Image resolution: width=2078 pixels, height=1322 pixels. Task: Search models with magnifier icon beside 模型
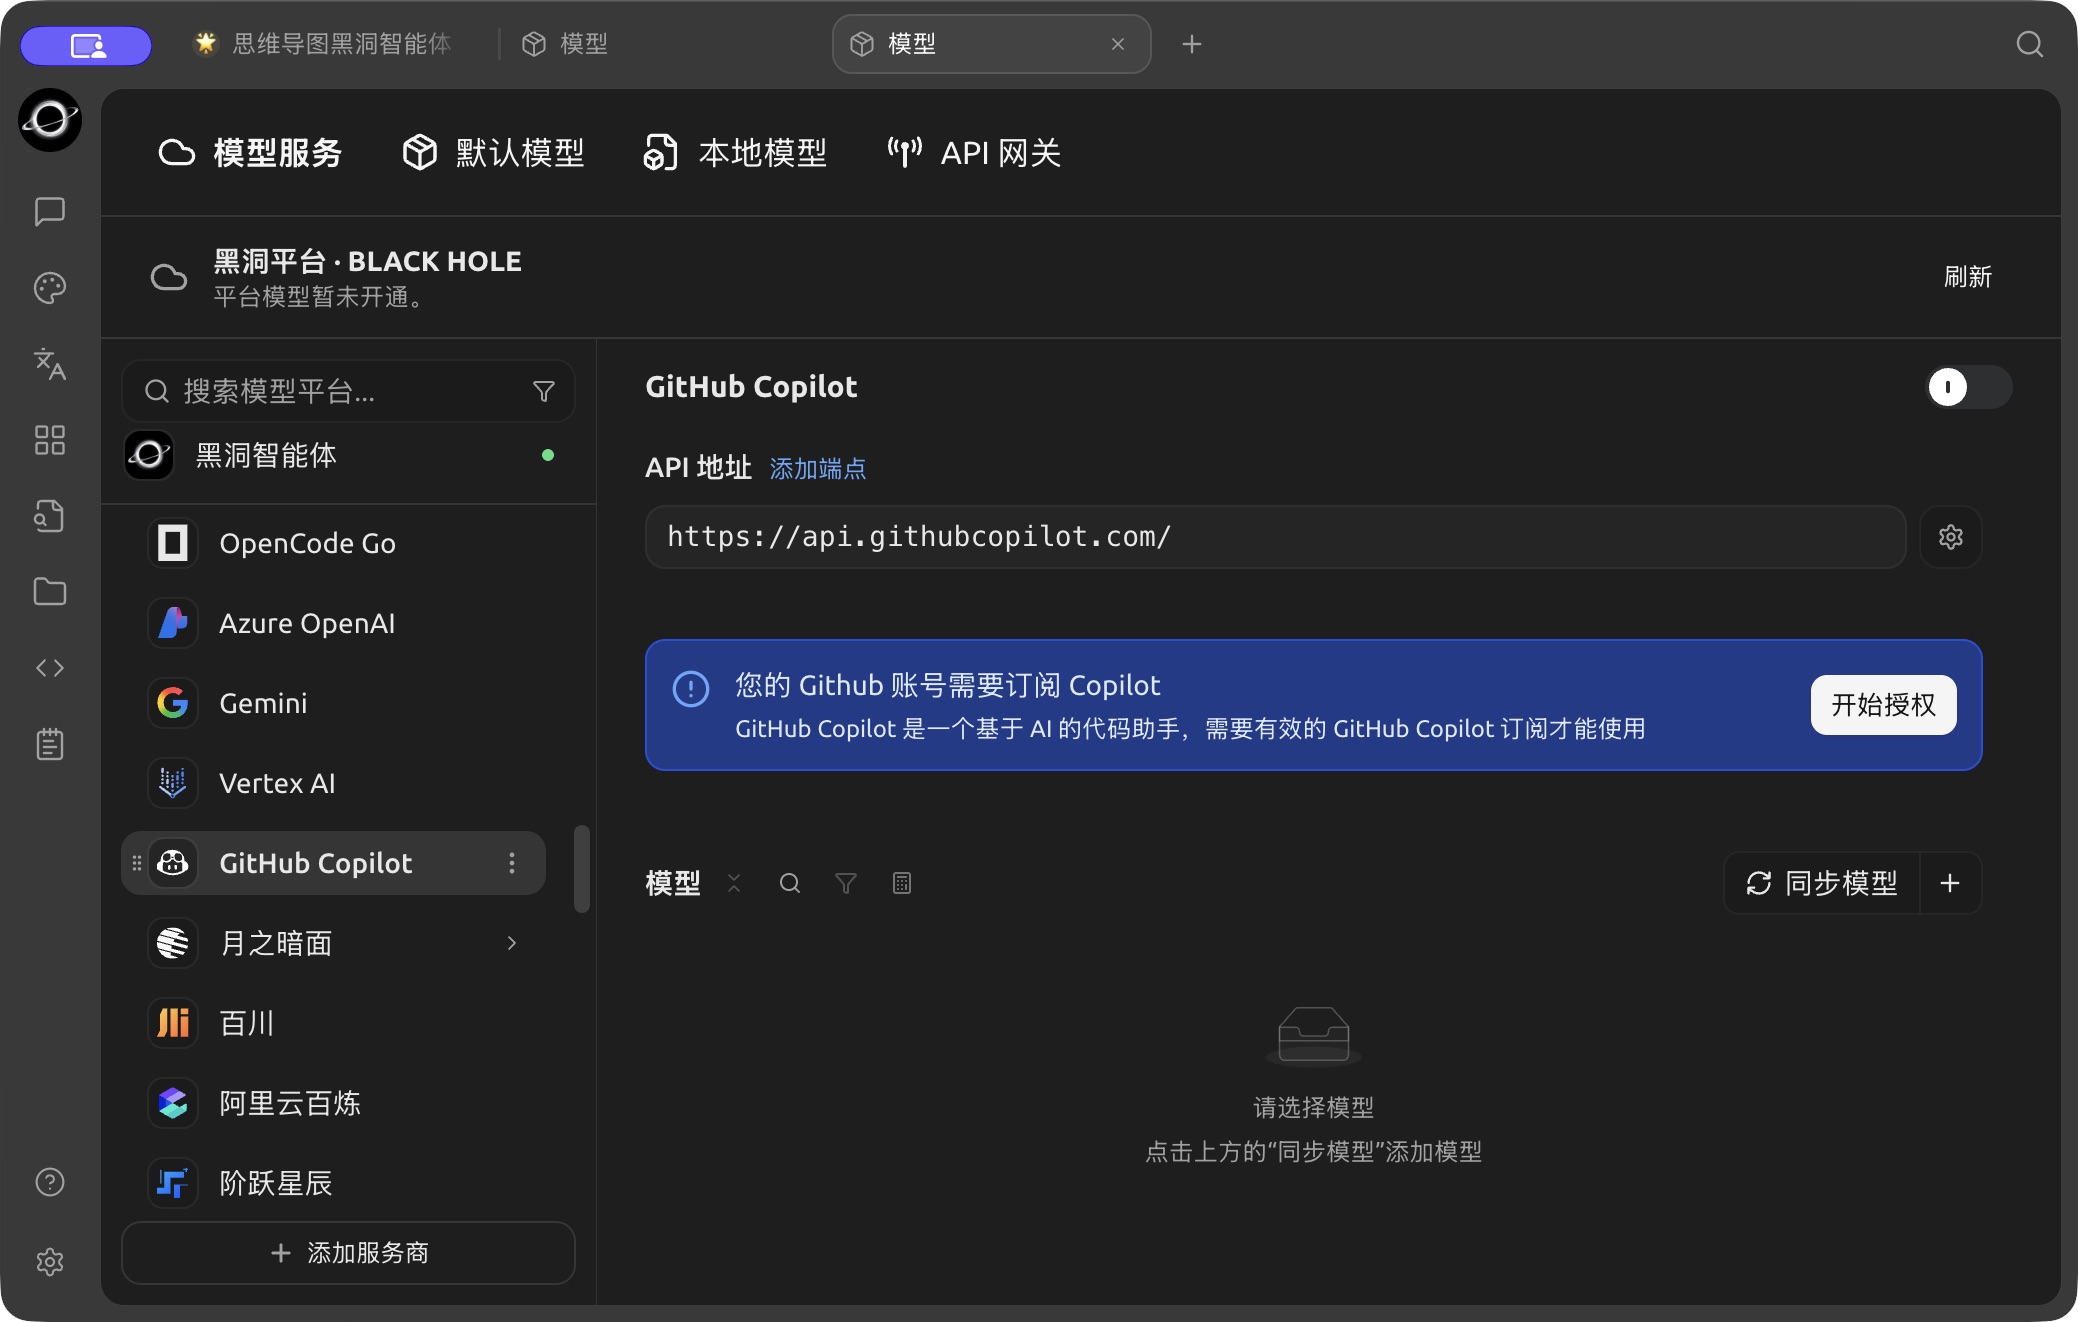pos(790,883)
